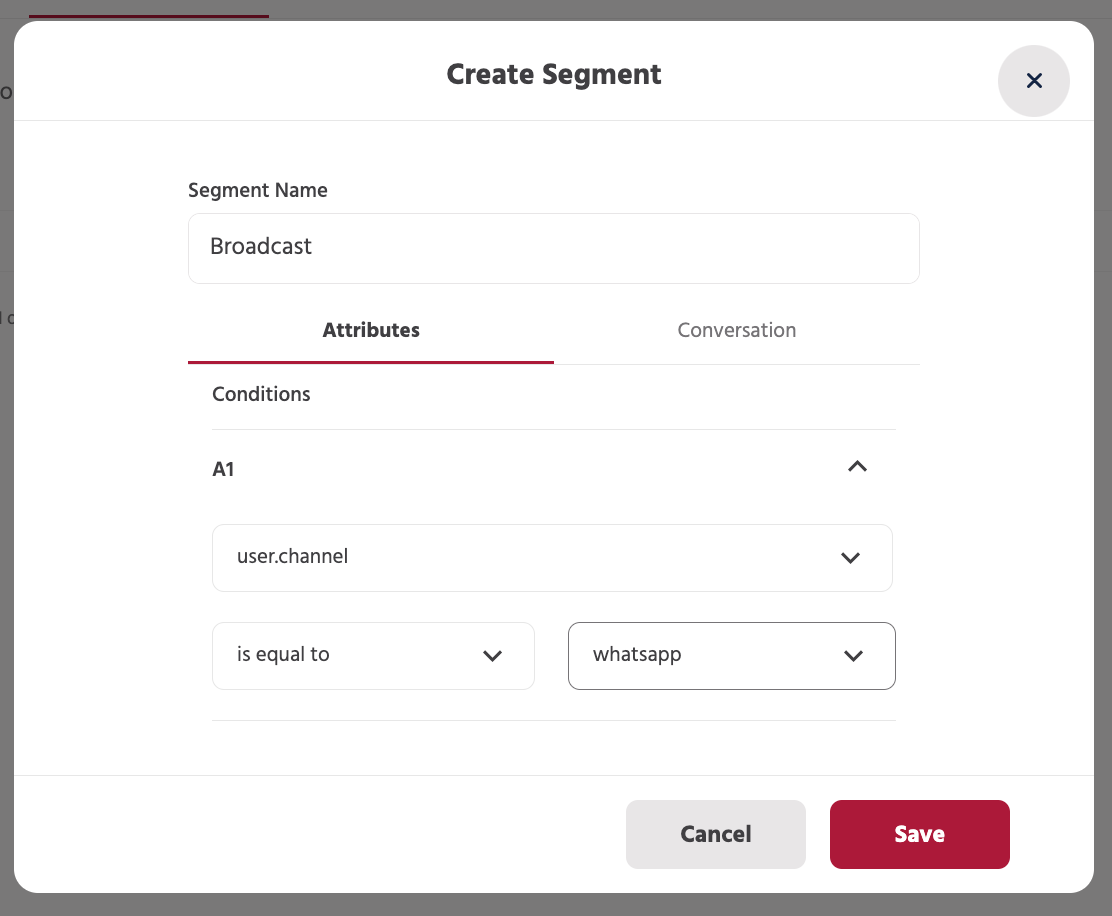The height and width of the screenshot is (916, 1112).
Task: Click the A1 condition label
Action: click(223, 468)
